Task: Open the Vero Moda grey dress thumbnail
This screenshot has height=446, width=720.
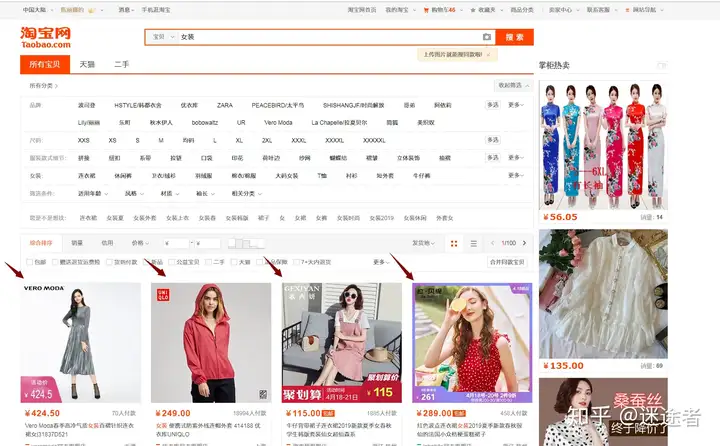Action: click(81, 343)
